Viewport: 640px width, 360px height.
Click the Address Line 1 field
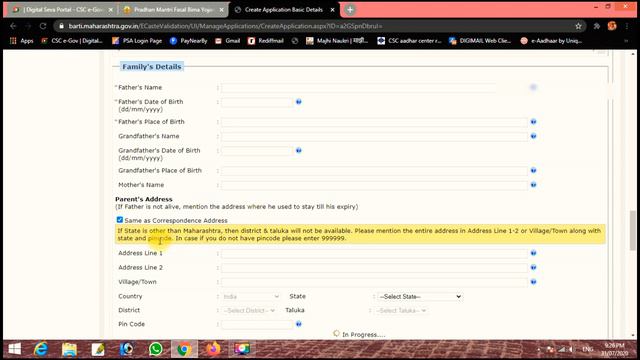pyautogui.click(x=374, y=253)
